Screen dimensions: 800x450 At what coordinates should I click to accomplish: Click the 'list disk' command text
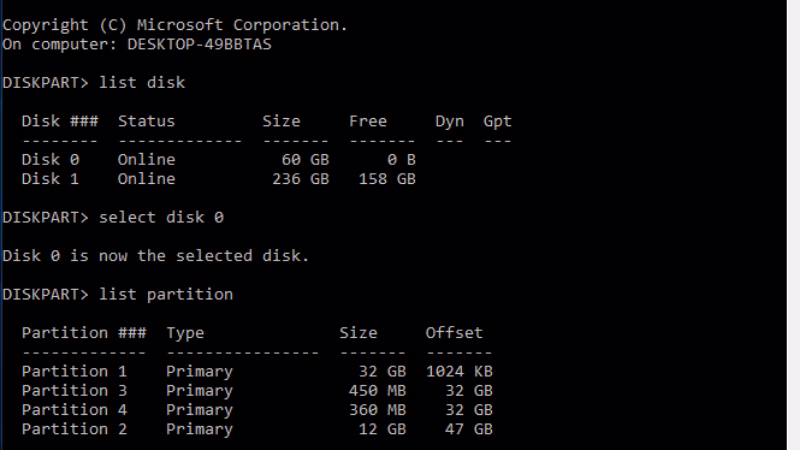(x=142, y=82)
